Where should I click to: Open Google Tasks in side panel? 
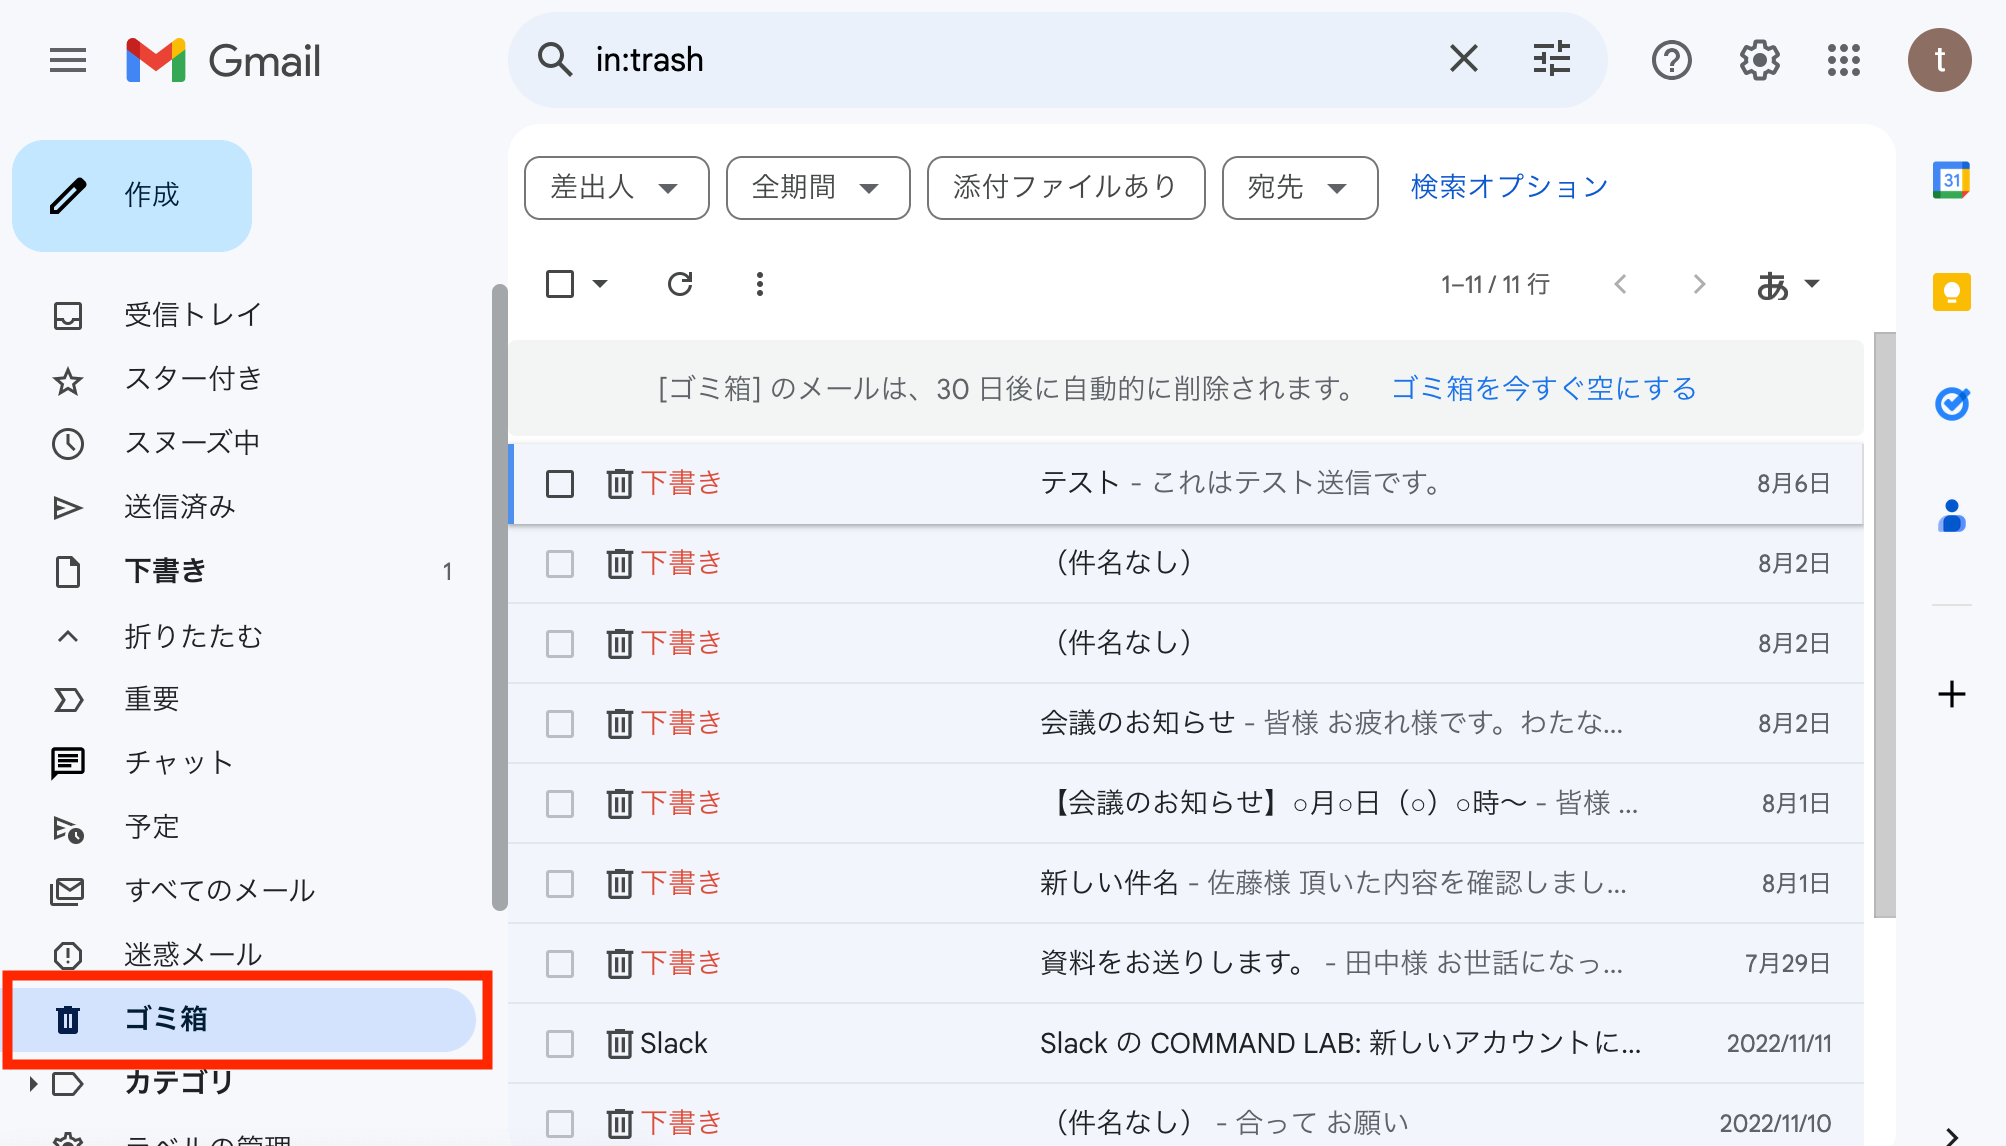coord(1951,404)
